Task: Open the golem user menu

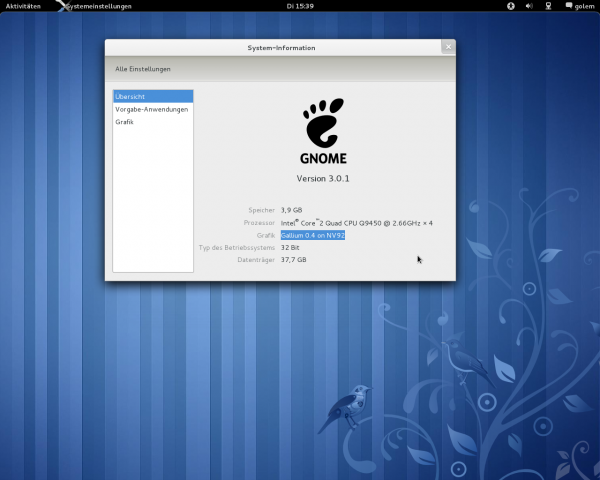Action: 580,6
